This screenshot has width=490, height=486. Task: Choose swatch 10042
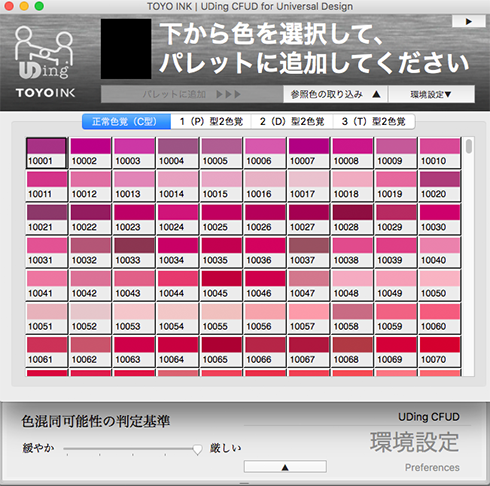click(90, 285)
